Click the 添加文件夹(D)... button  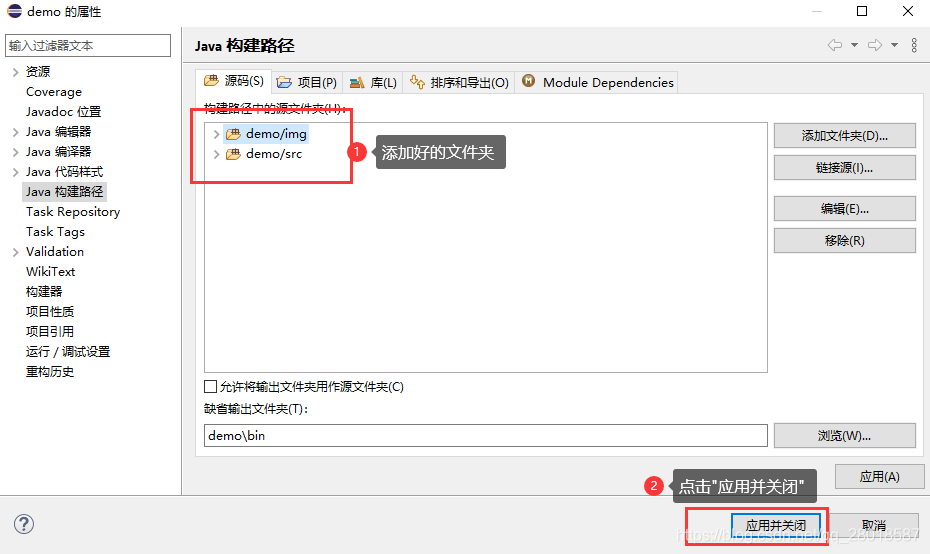point(845,136)
